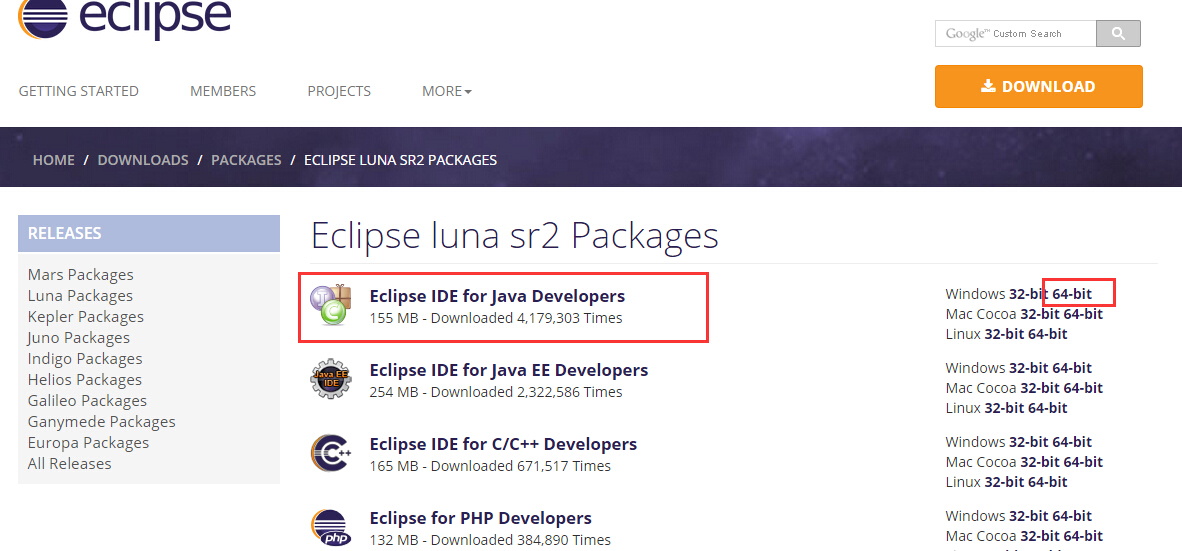Open Helios Packages release
Image resolution: width=1182 pixels, height=551 pixels.
[x=84, y=380]
